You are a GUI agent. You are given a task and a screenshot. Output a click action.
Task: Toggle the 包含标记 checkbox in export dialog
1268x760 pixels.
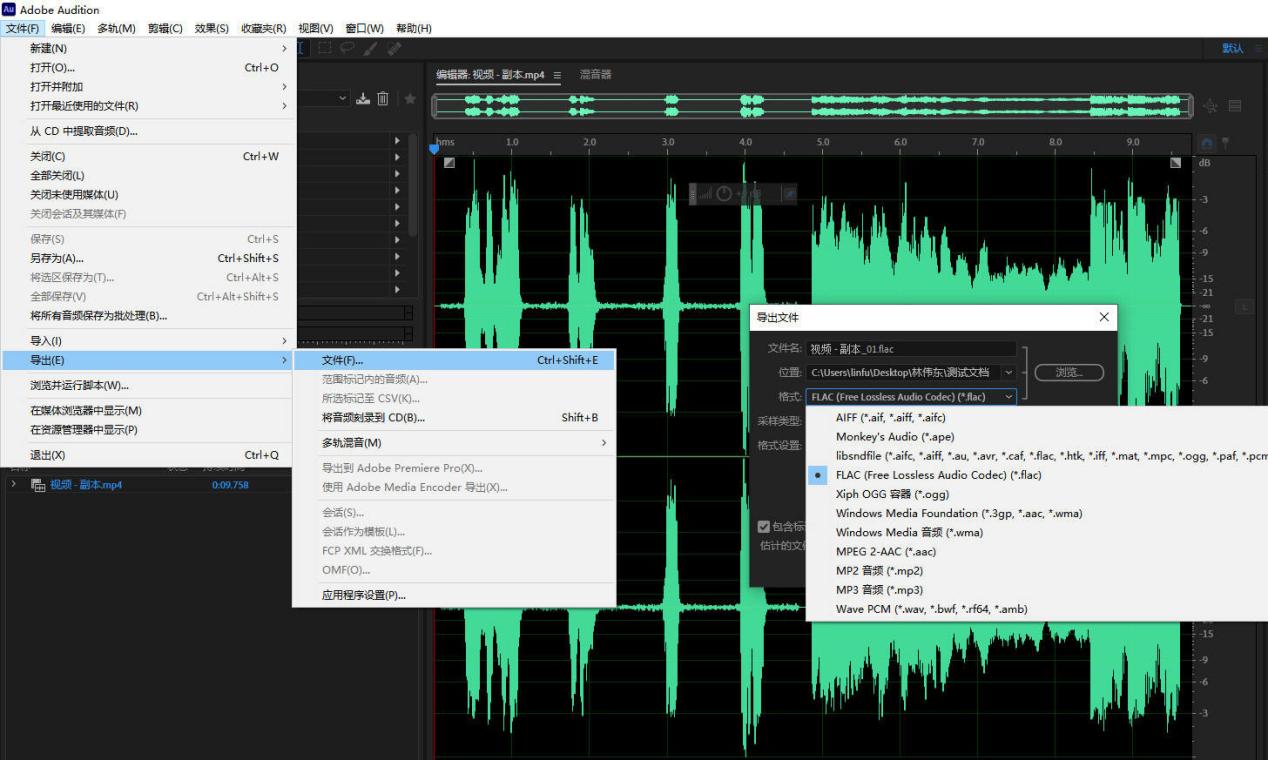tap(764, 526)
